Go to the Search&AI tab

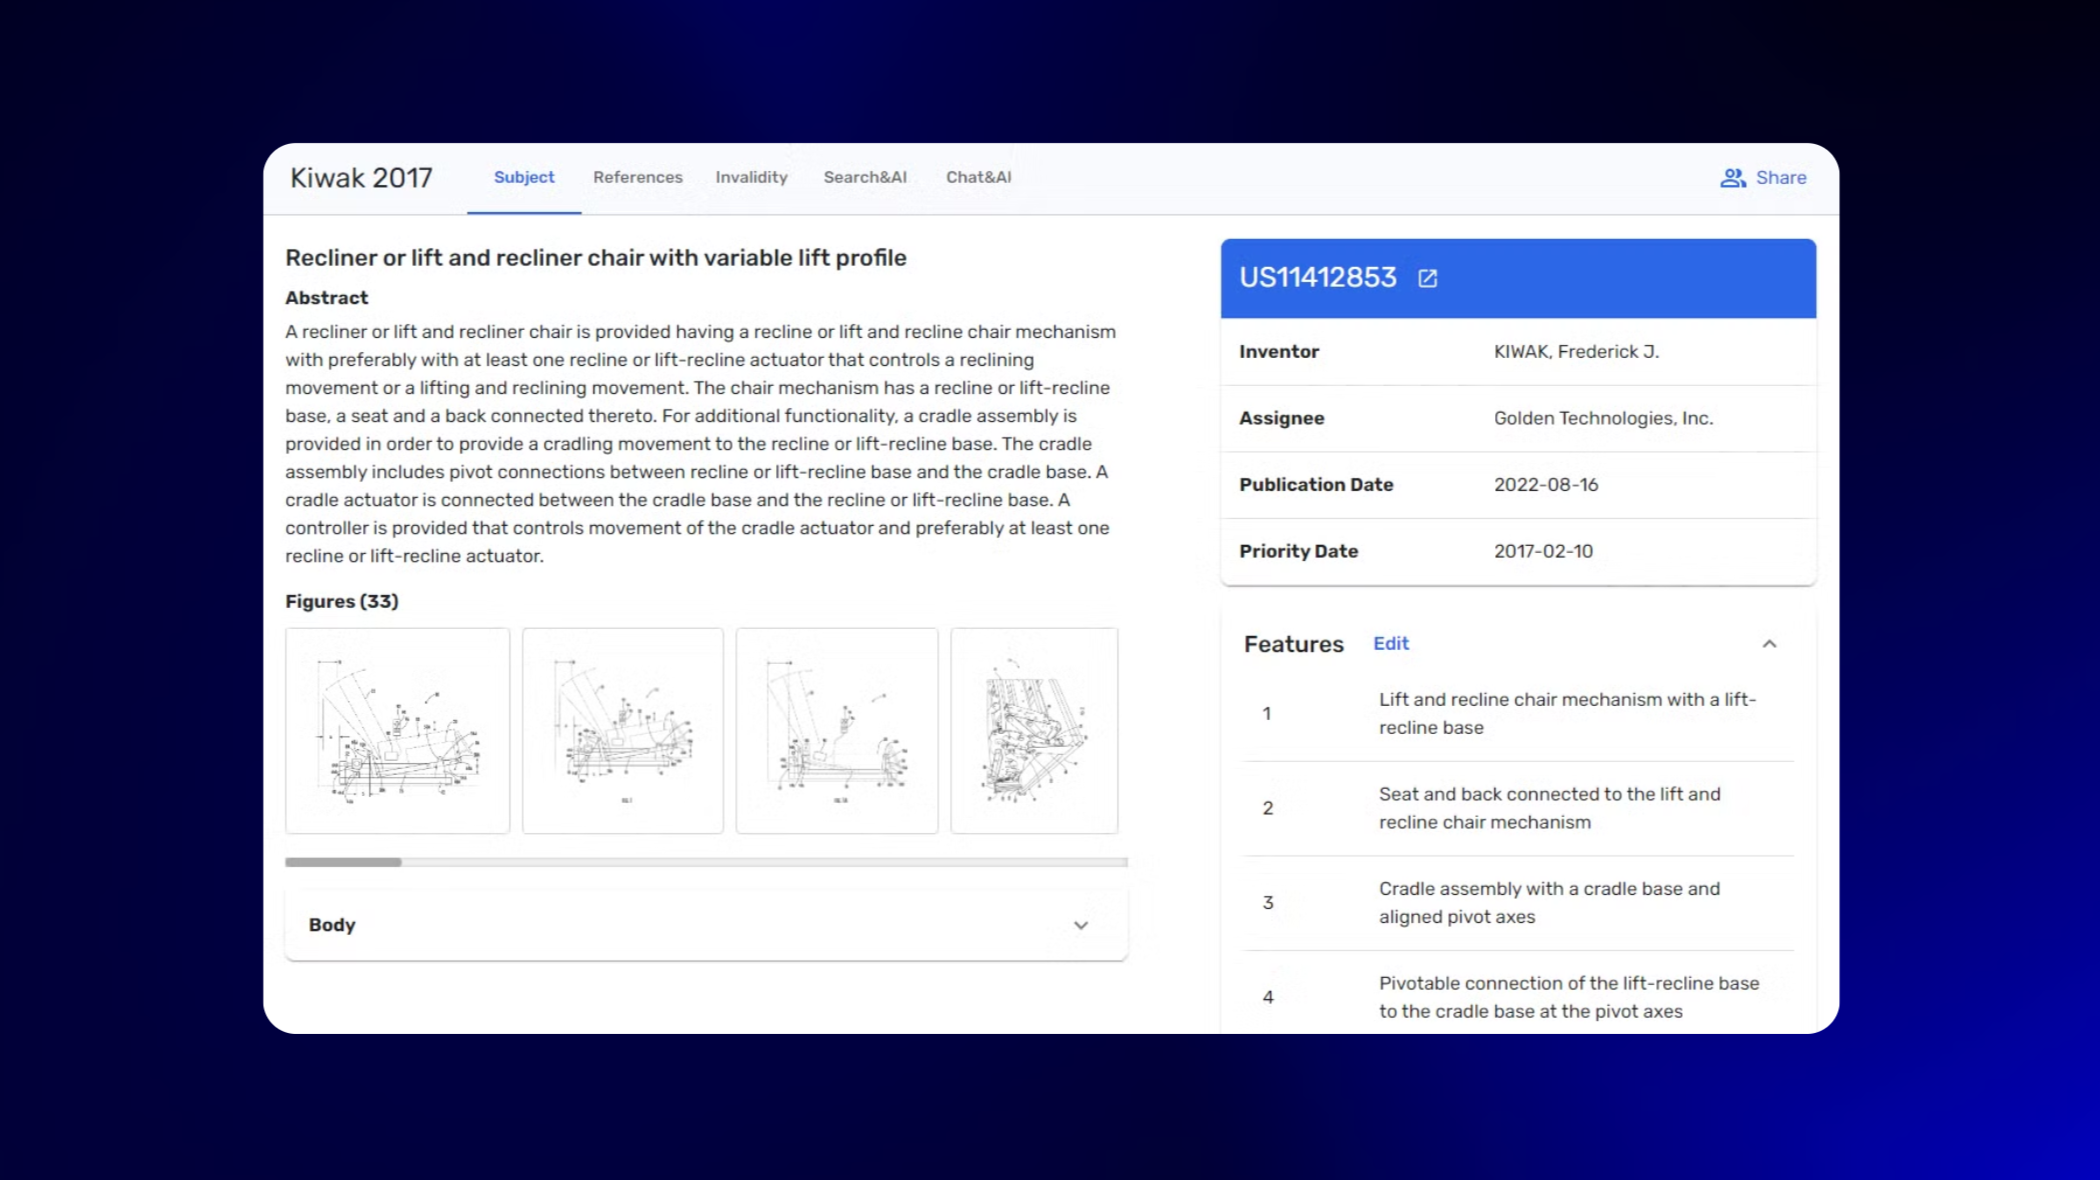pos(864,177)
